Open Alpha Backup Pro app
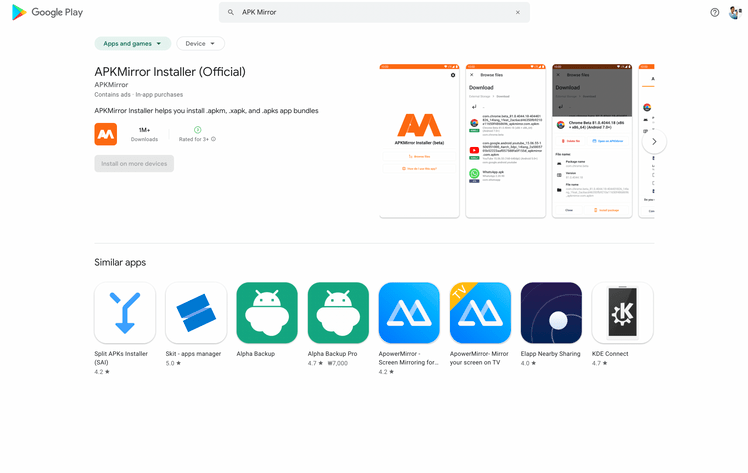 pos(338,313)
